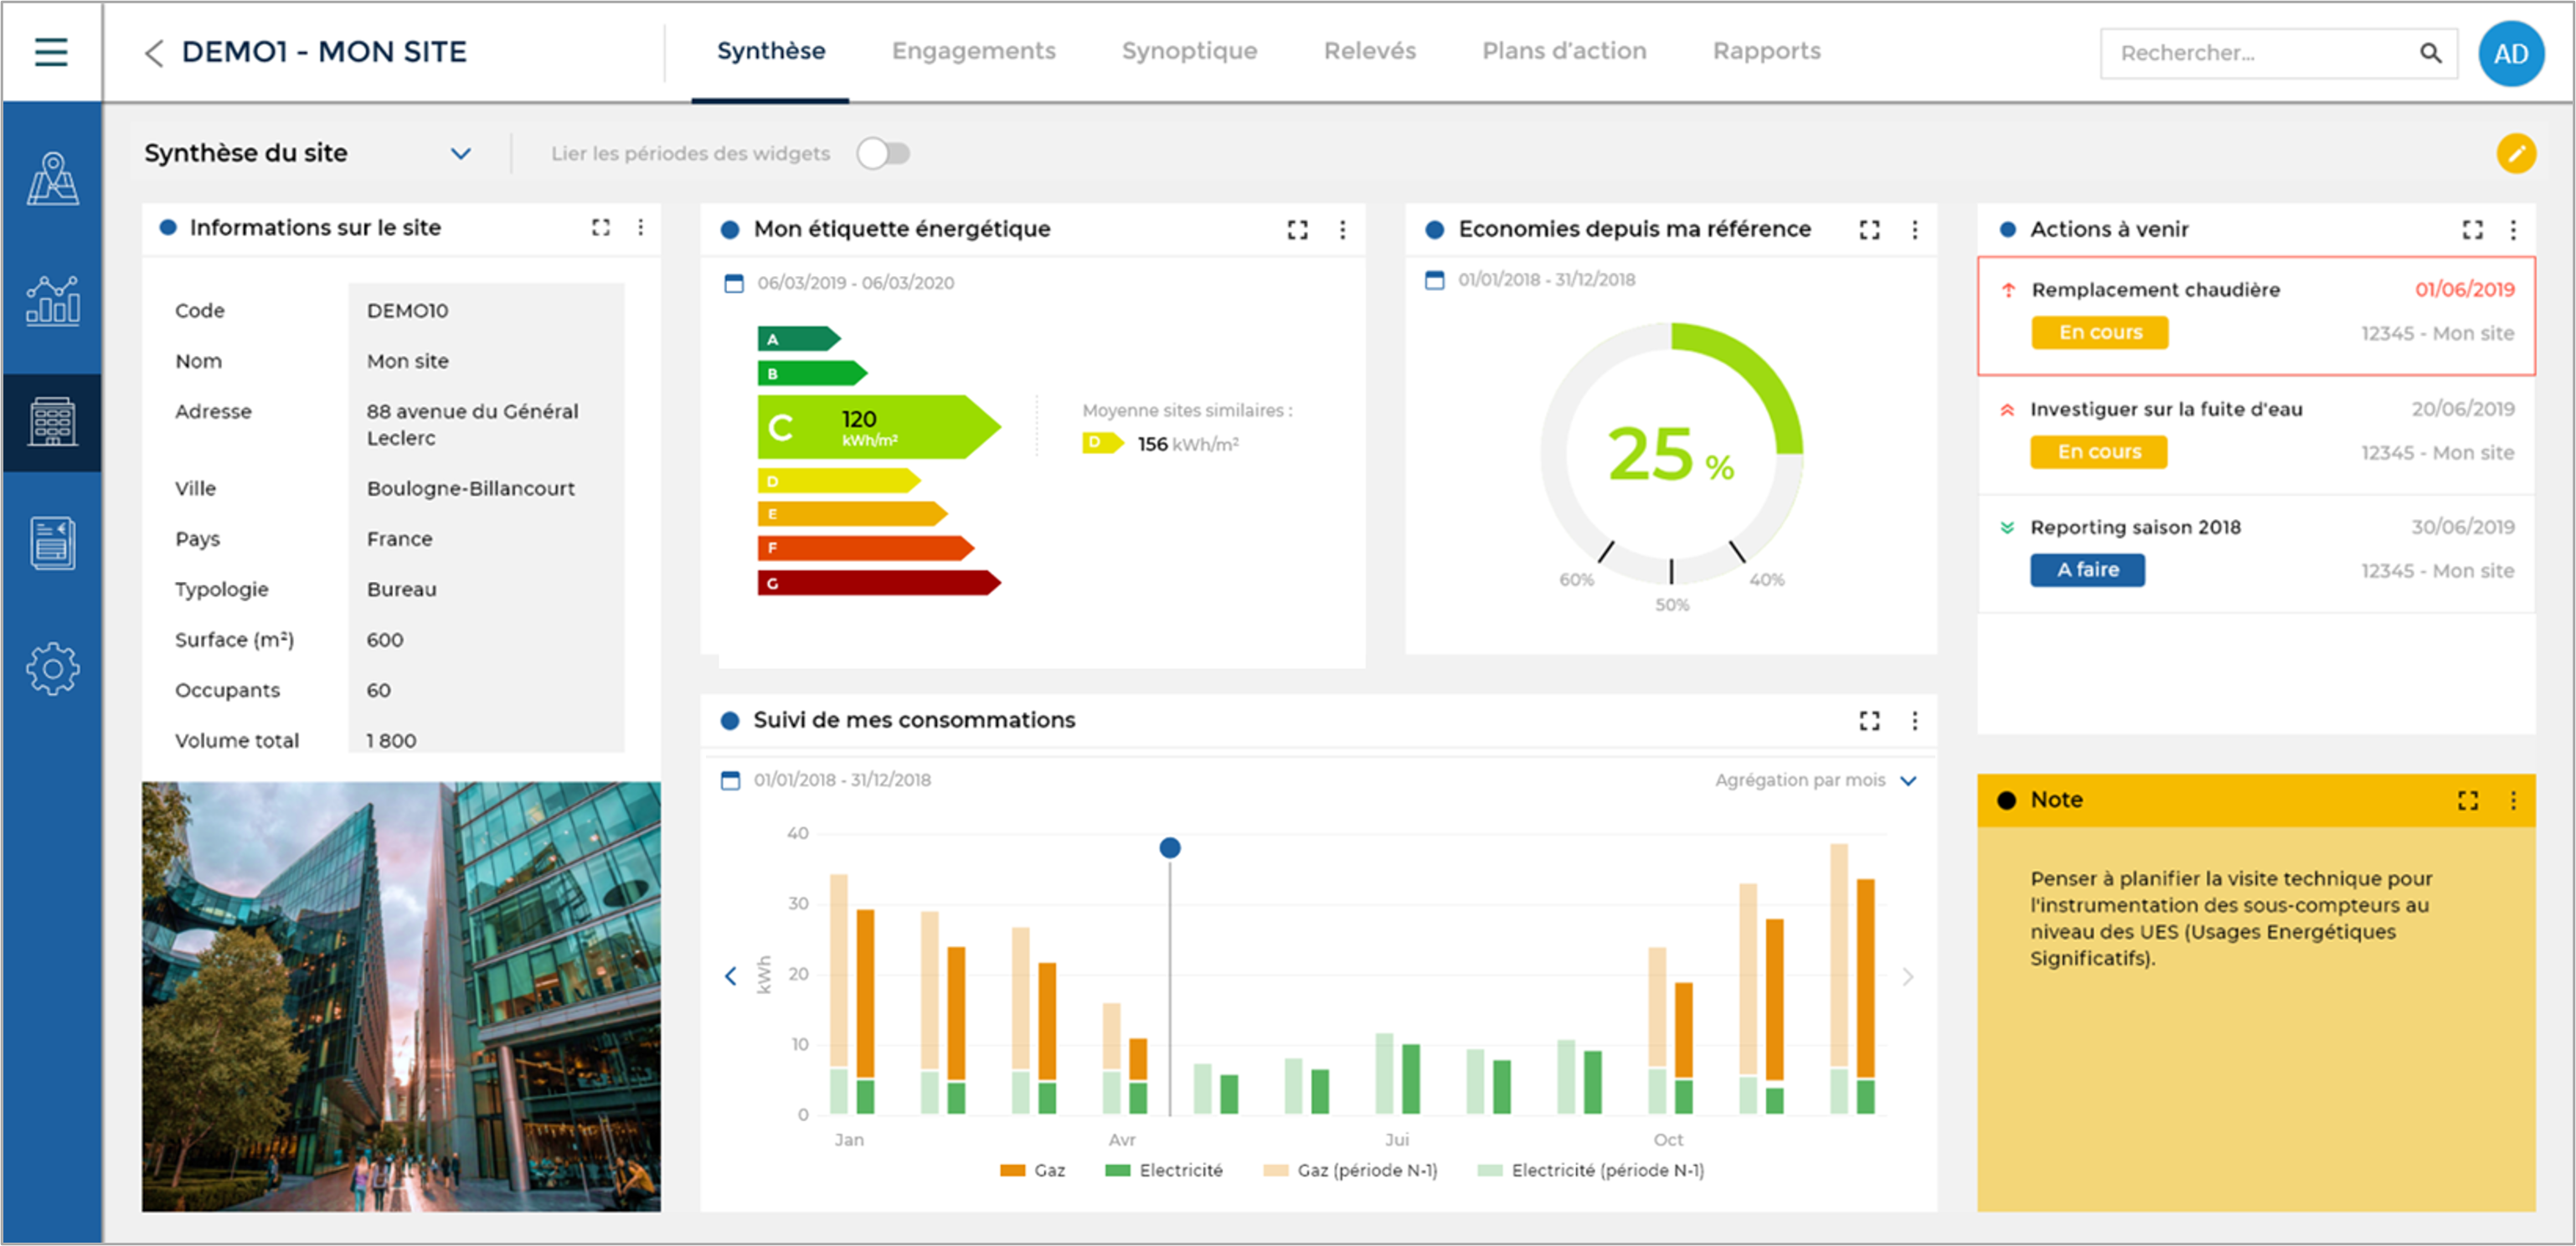Open options menu of Note widget
The width and height of the screenshot is (2576, 1246).
coord(2513,800)
